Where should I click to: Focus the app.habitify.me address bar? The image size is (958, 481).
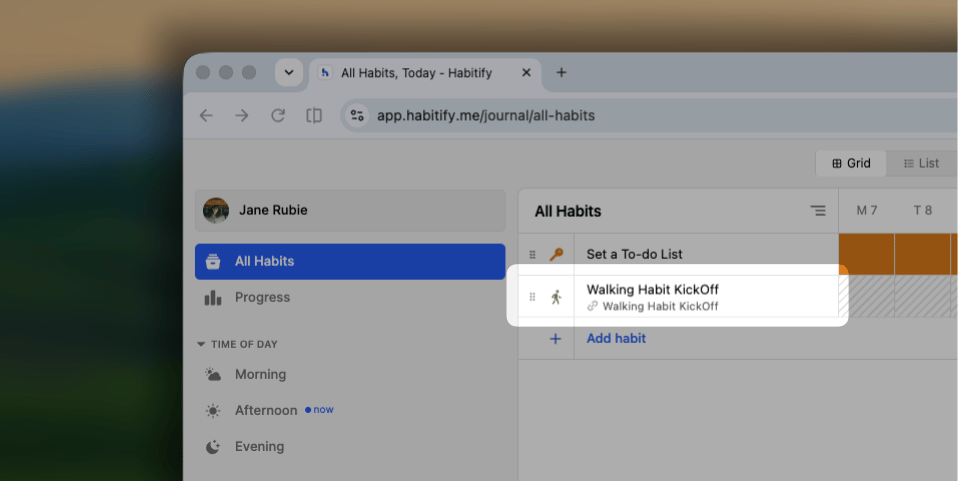pyautogui.click(x=649, y=116)
